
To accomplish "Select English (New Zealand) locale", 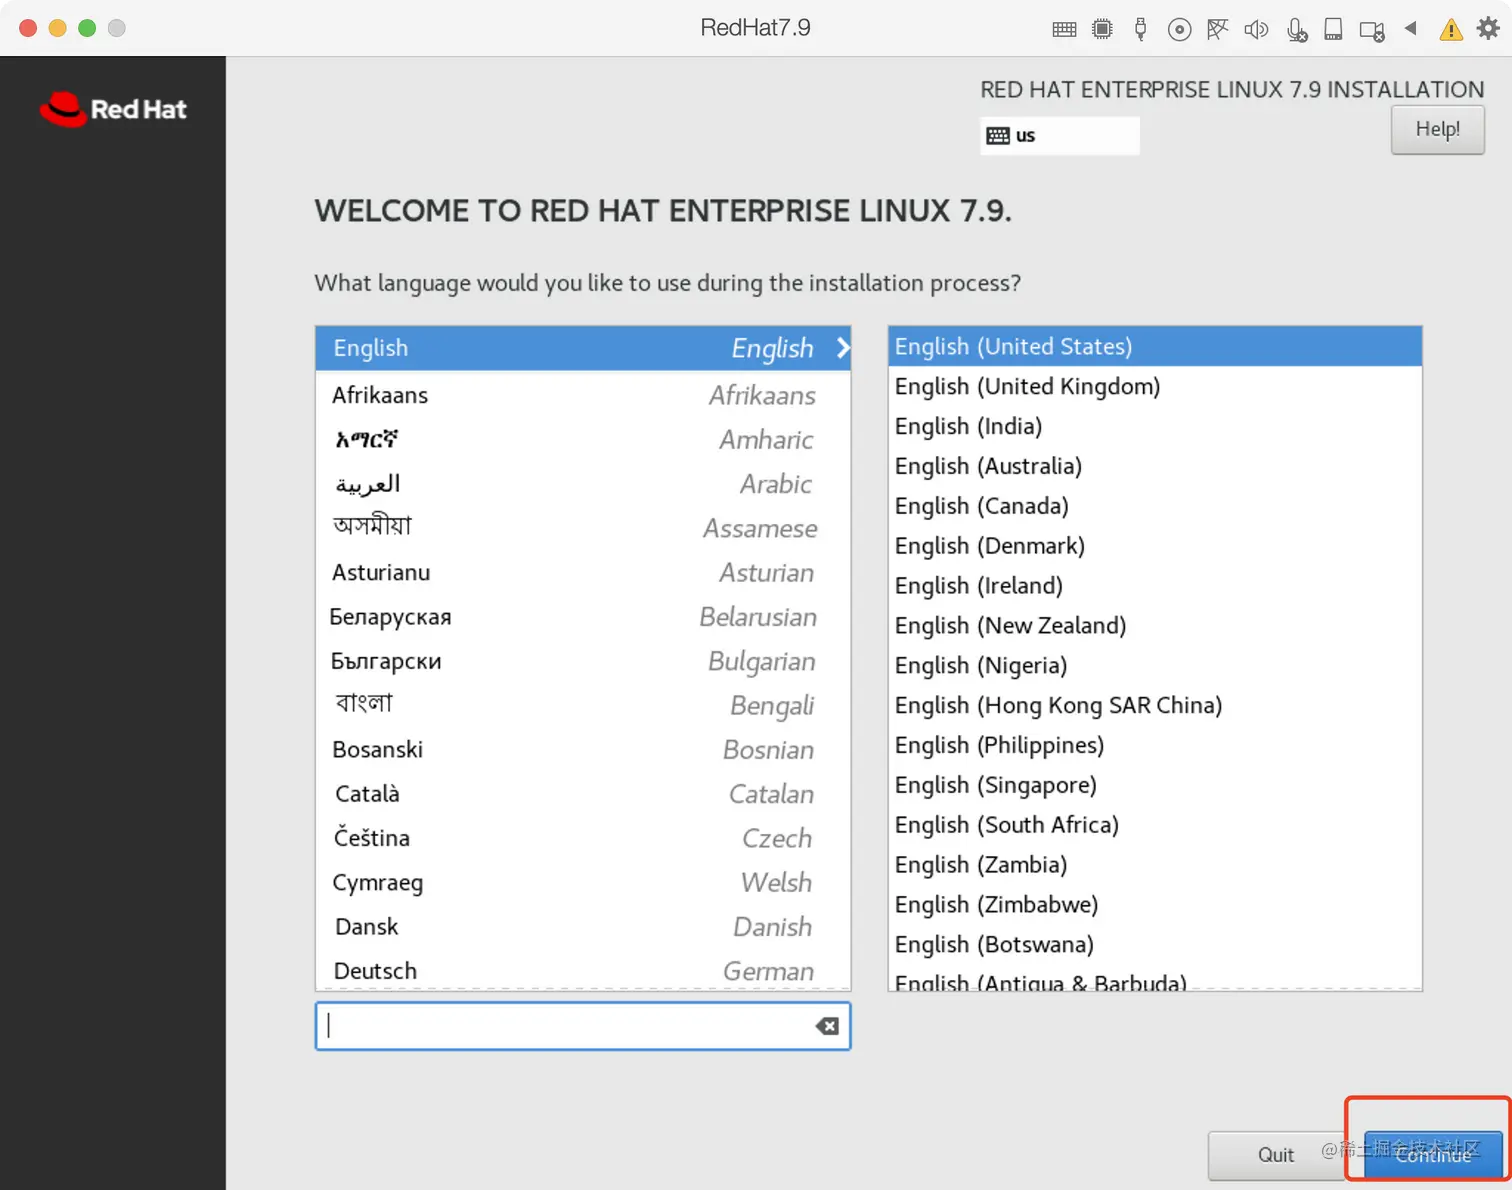I will point(1155,626).
